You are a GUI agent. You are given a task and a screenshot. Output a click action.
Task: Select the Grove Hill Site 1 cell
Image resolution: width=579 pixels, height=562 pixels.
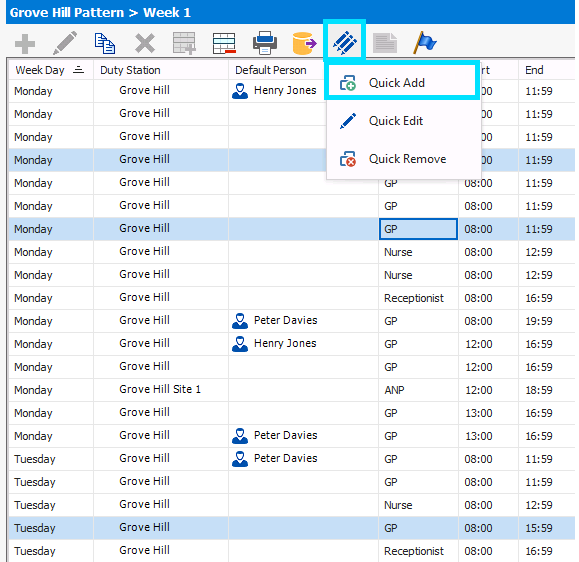coord(161,390)
